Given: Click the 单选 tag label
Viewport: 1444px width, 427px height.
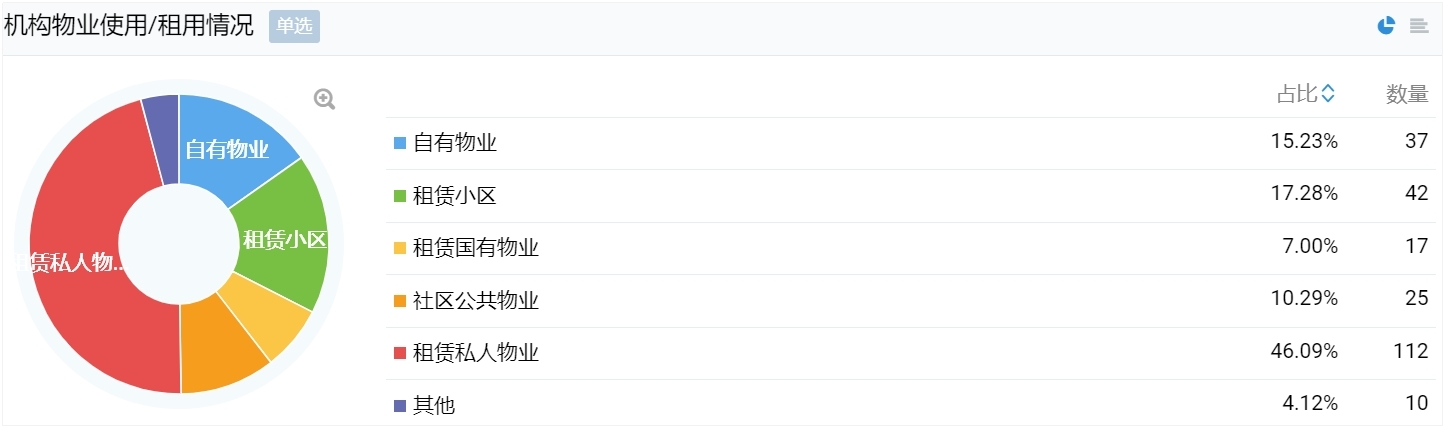Looking at the screenshot, I should click(294, 26).
